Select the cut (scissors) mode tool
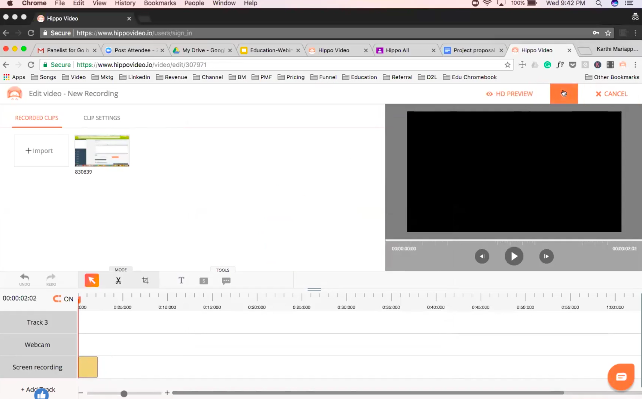The height and width of the screenshot is (399, 642). pos(118,281)
